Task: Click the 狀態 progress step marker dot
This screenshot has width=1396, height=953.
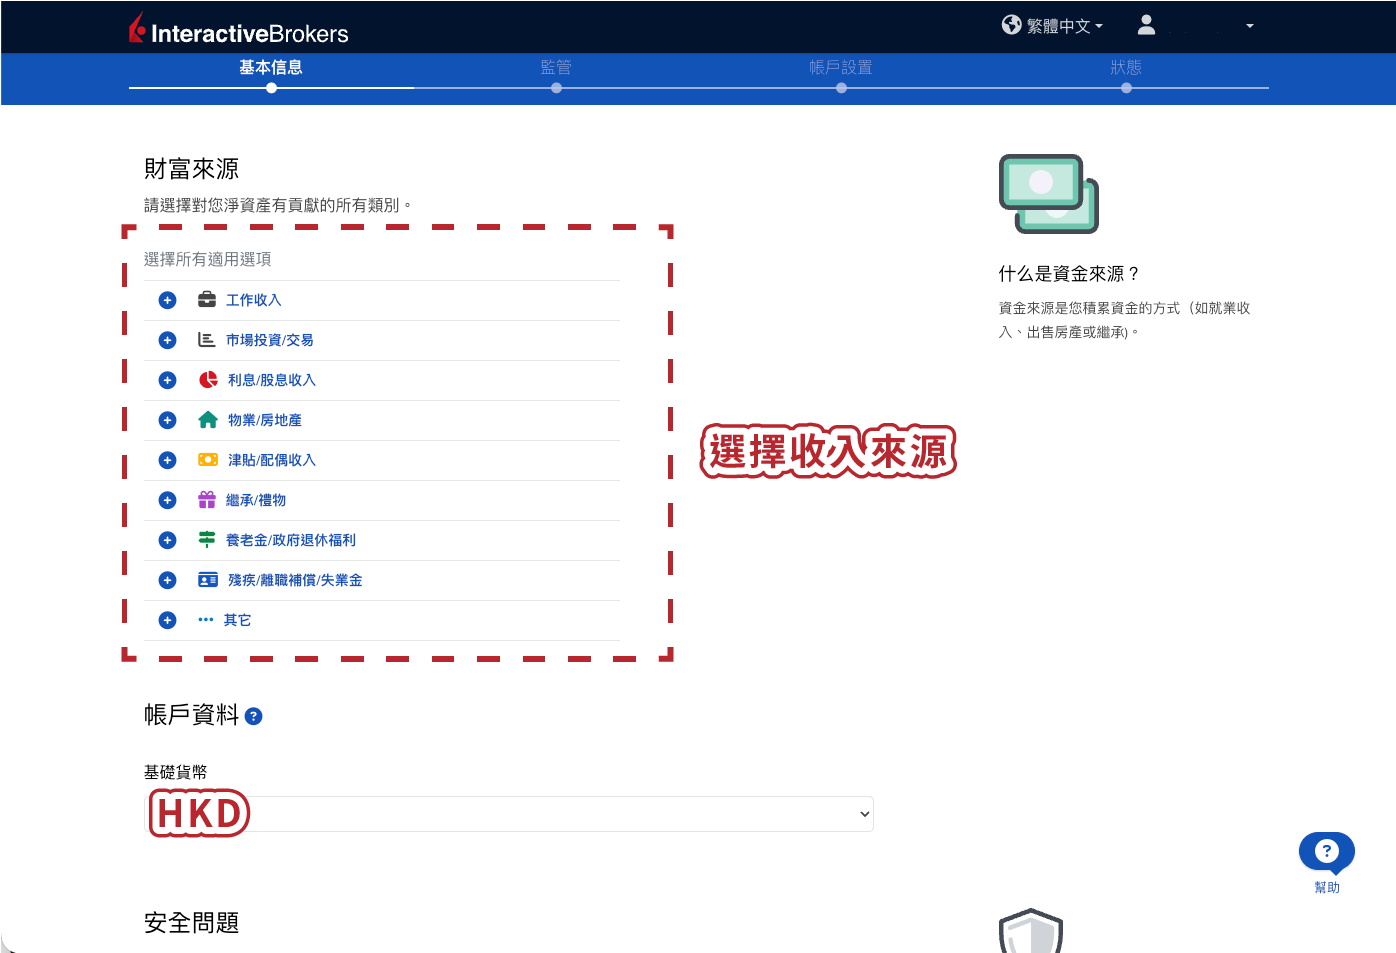Action: (x=1126, y=88)
